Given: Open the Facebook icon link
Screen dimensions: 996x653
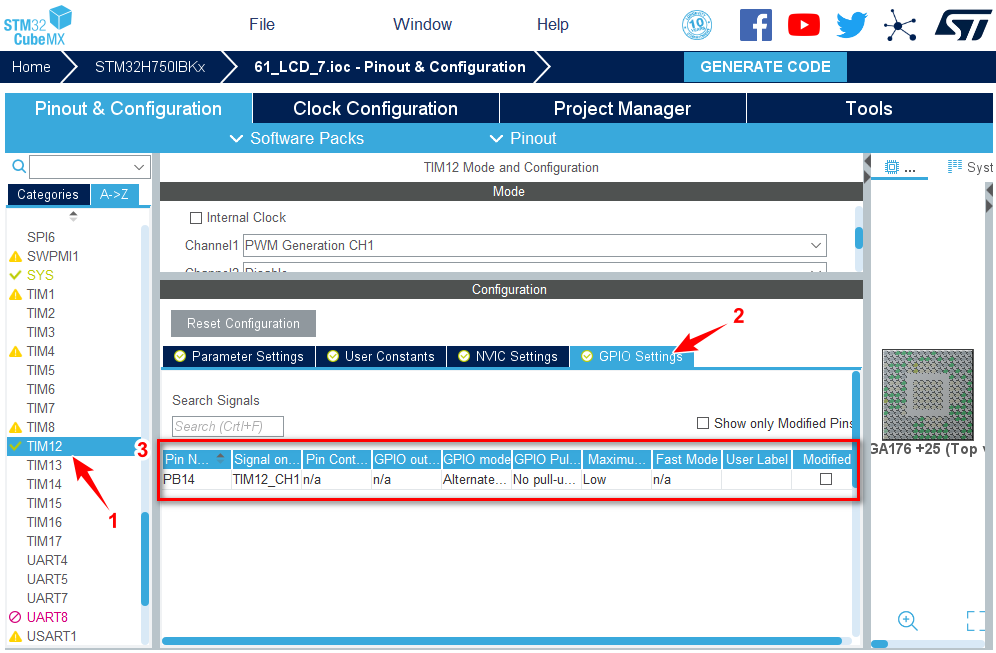Looking at the screenshot, I should (x=755, y=25).
